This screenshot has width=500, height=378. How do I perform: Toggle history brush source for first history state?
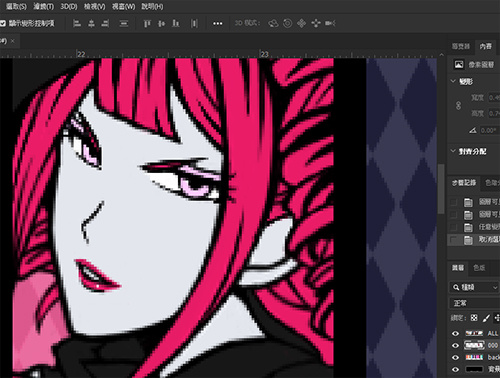click(x=453, y=202)
